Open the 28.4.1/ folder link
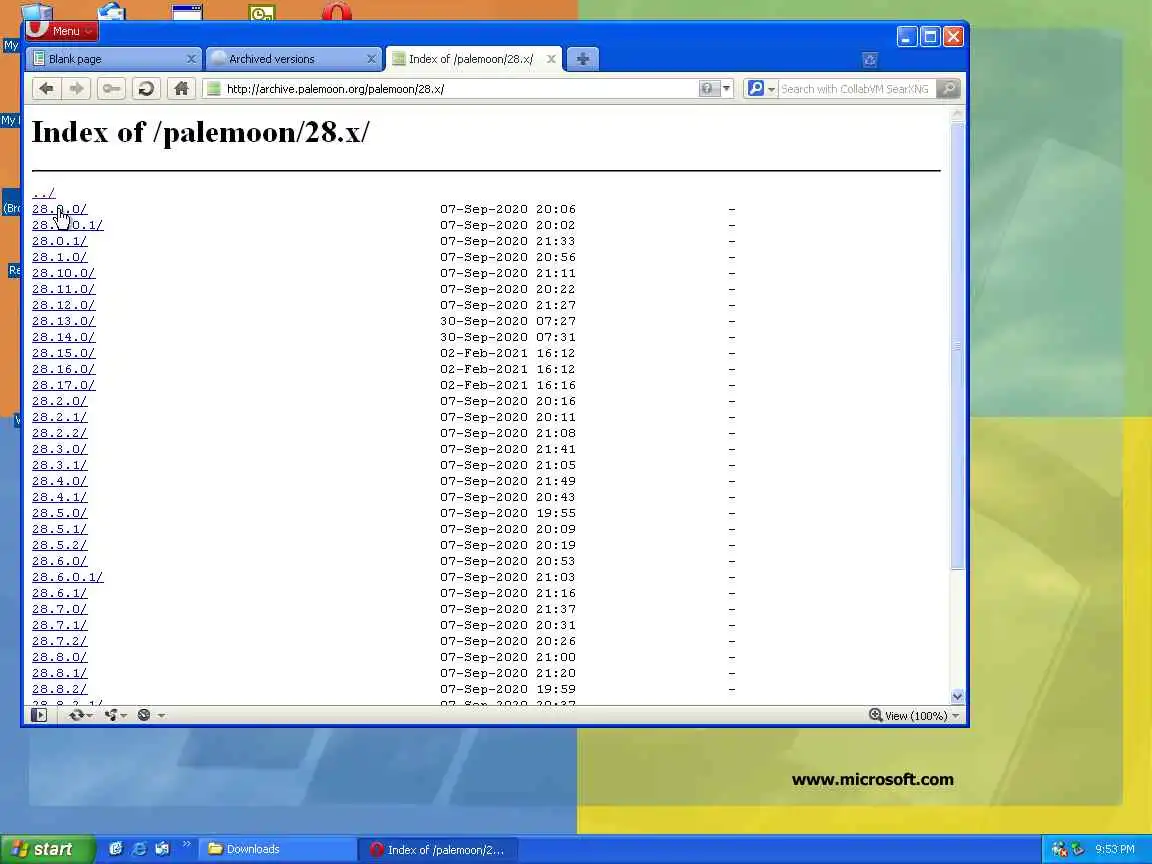The image size is (1152, 864). [60, 497]
